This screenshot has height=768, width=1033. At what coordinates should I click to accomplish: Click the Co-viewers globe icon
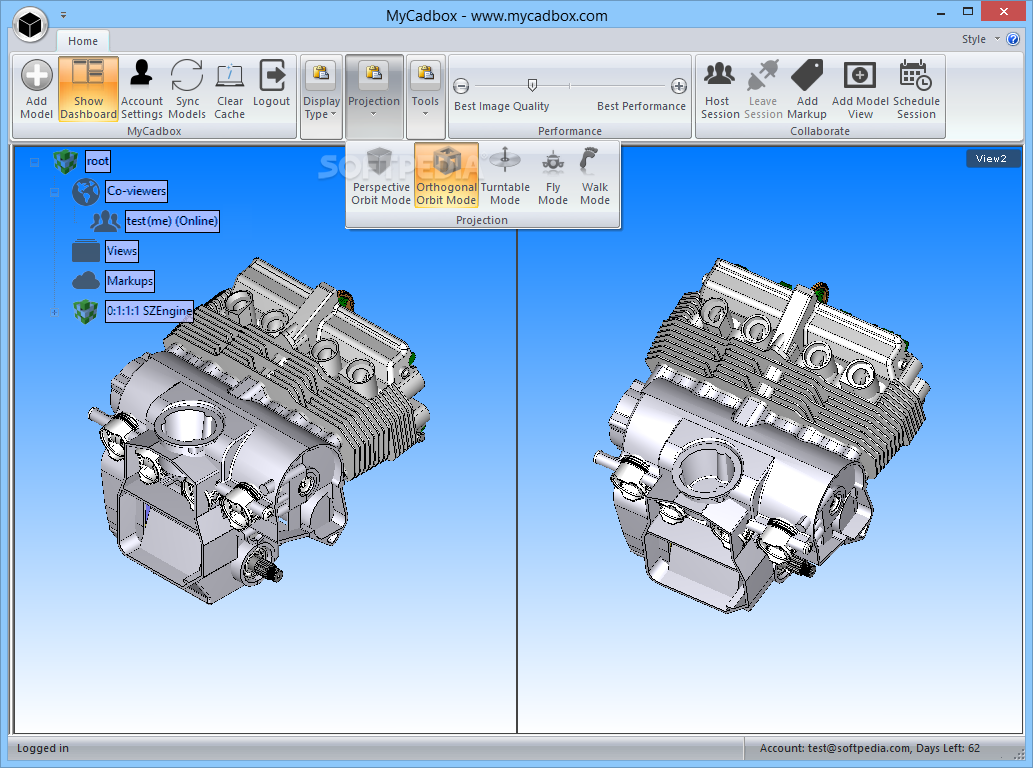coord(86,192)
